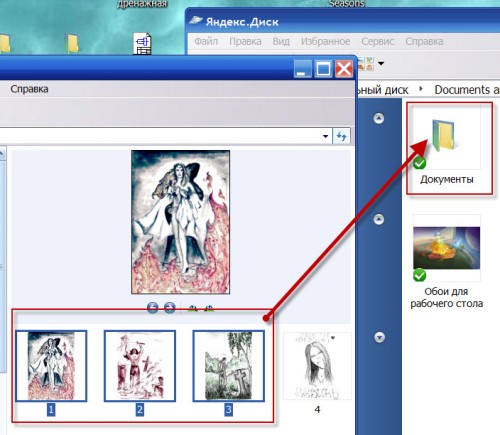The width and height of the screenshot is (500, 435).
Task: Select thumbnail 2 of man raising weapon
Action: pyautogui.click(x=140, y=366)
